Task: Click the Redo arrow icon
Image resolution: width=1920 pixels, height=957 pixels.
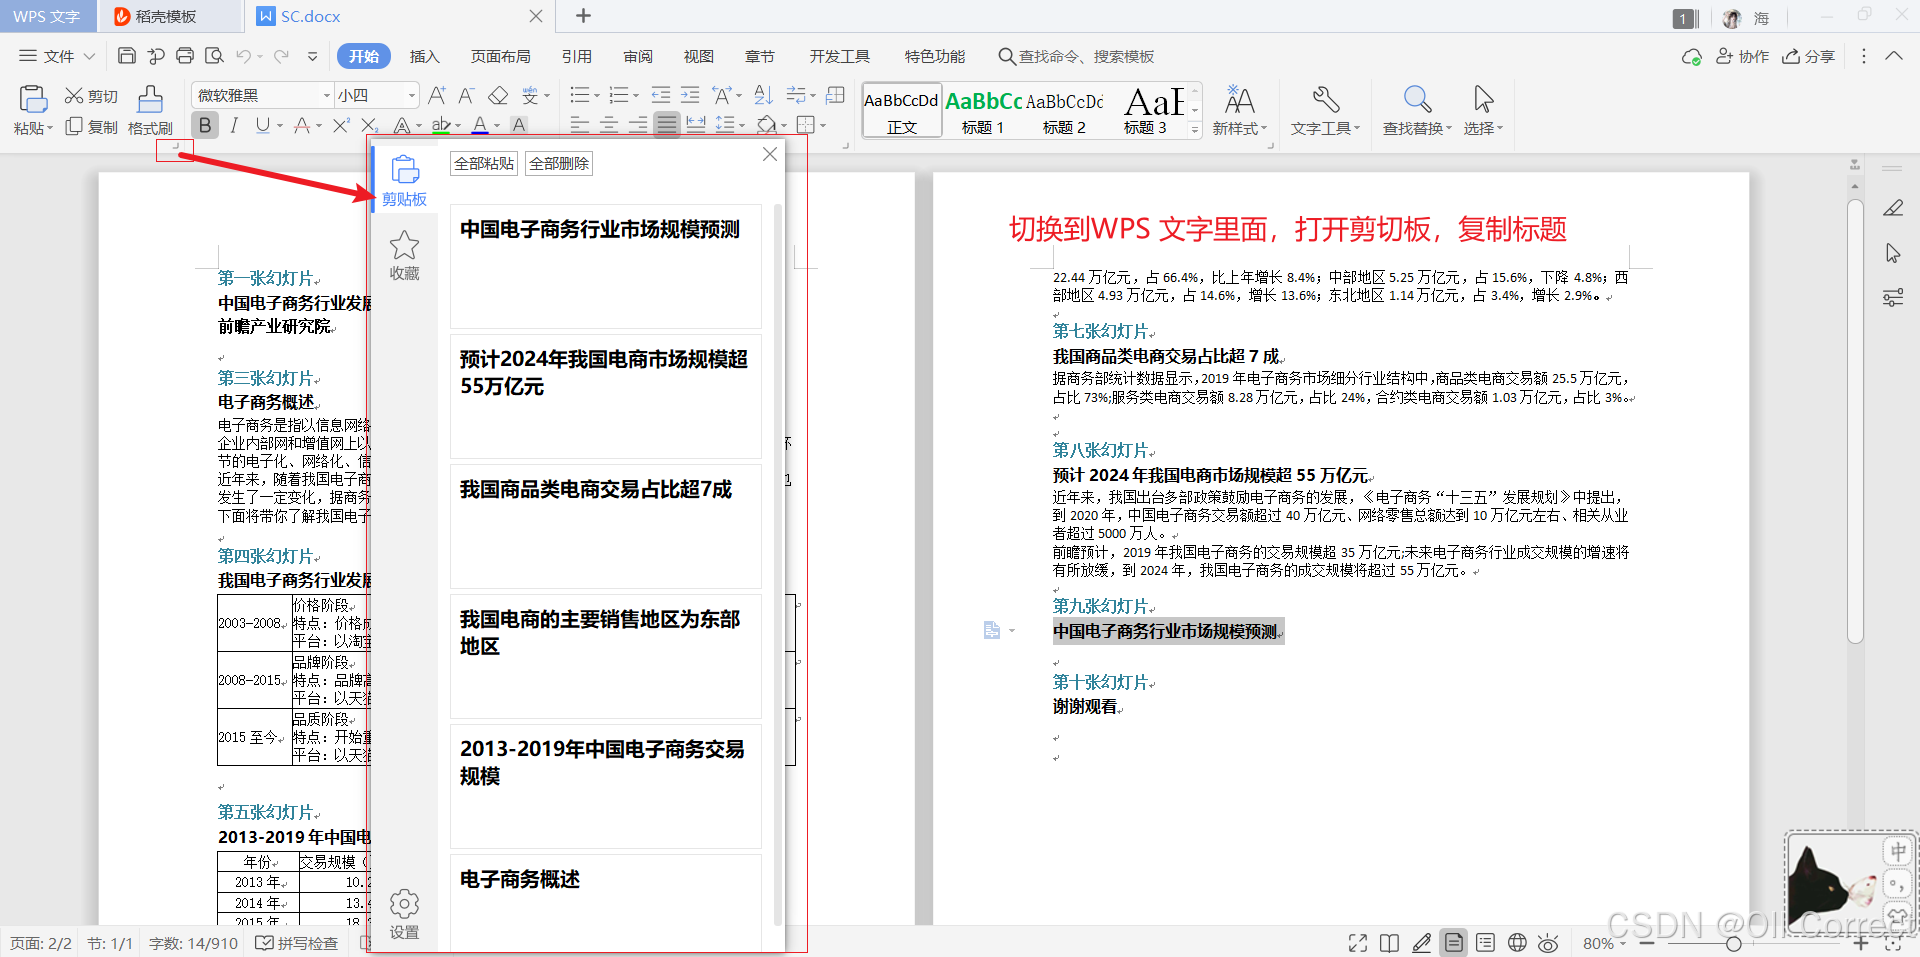Action: point(282,56)
